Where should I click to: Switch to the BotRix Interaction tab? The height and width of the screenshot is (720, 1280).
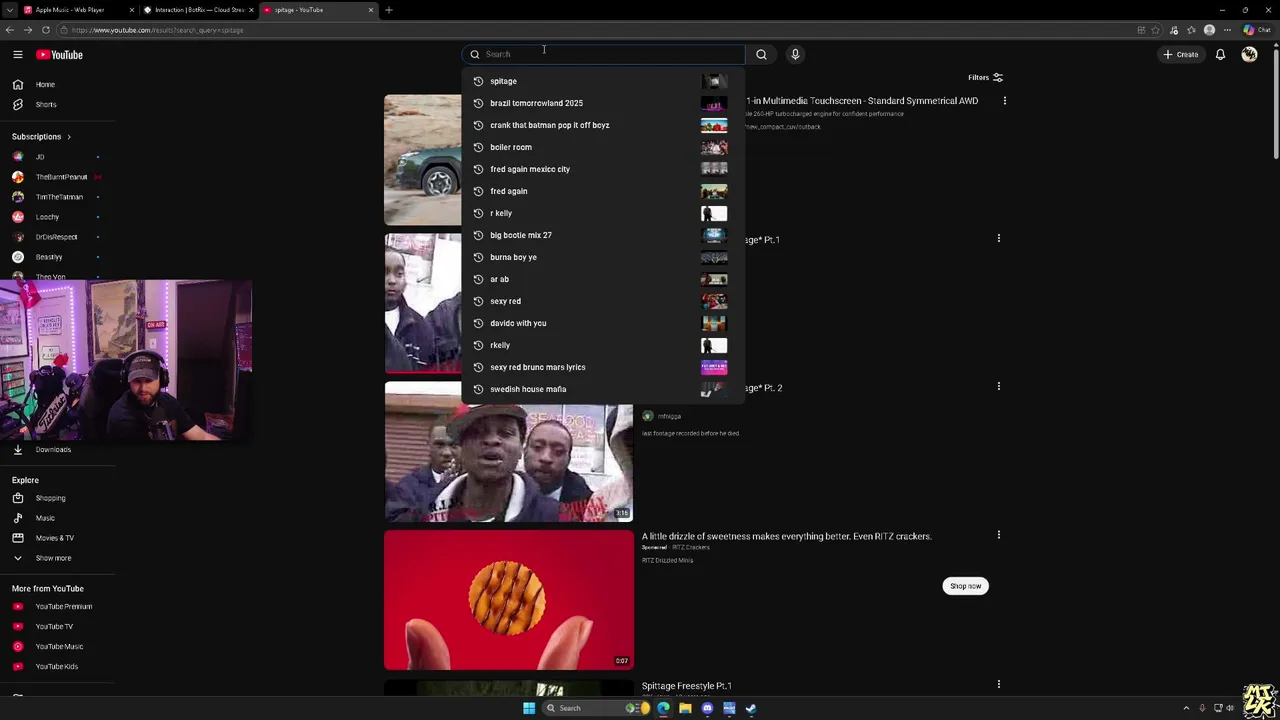point(199,10)
